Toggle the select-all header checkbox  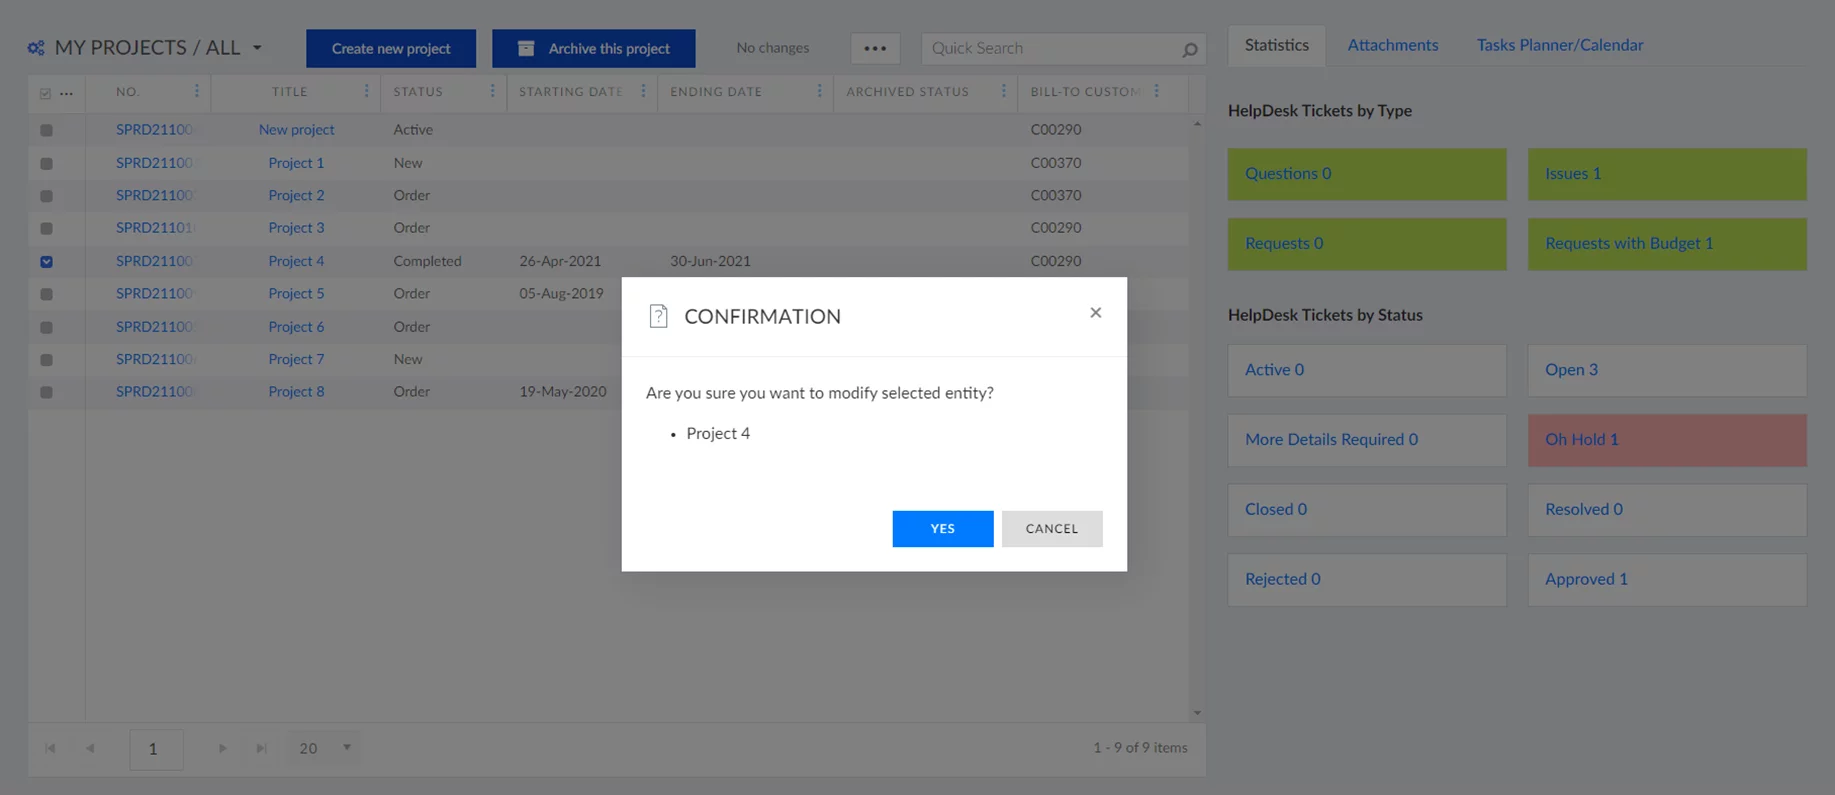coord(45,93)
